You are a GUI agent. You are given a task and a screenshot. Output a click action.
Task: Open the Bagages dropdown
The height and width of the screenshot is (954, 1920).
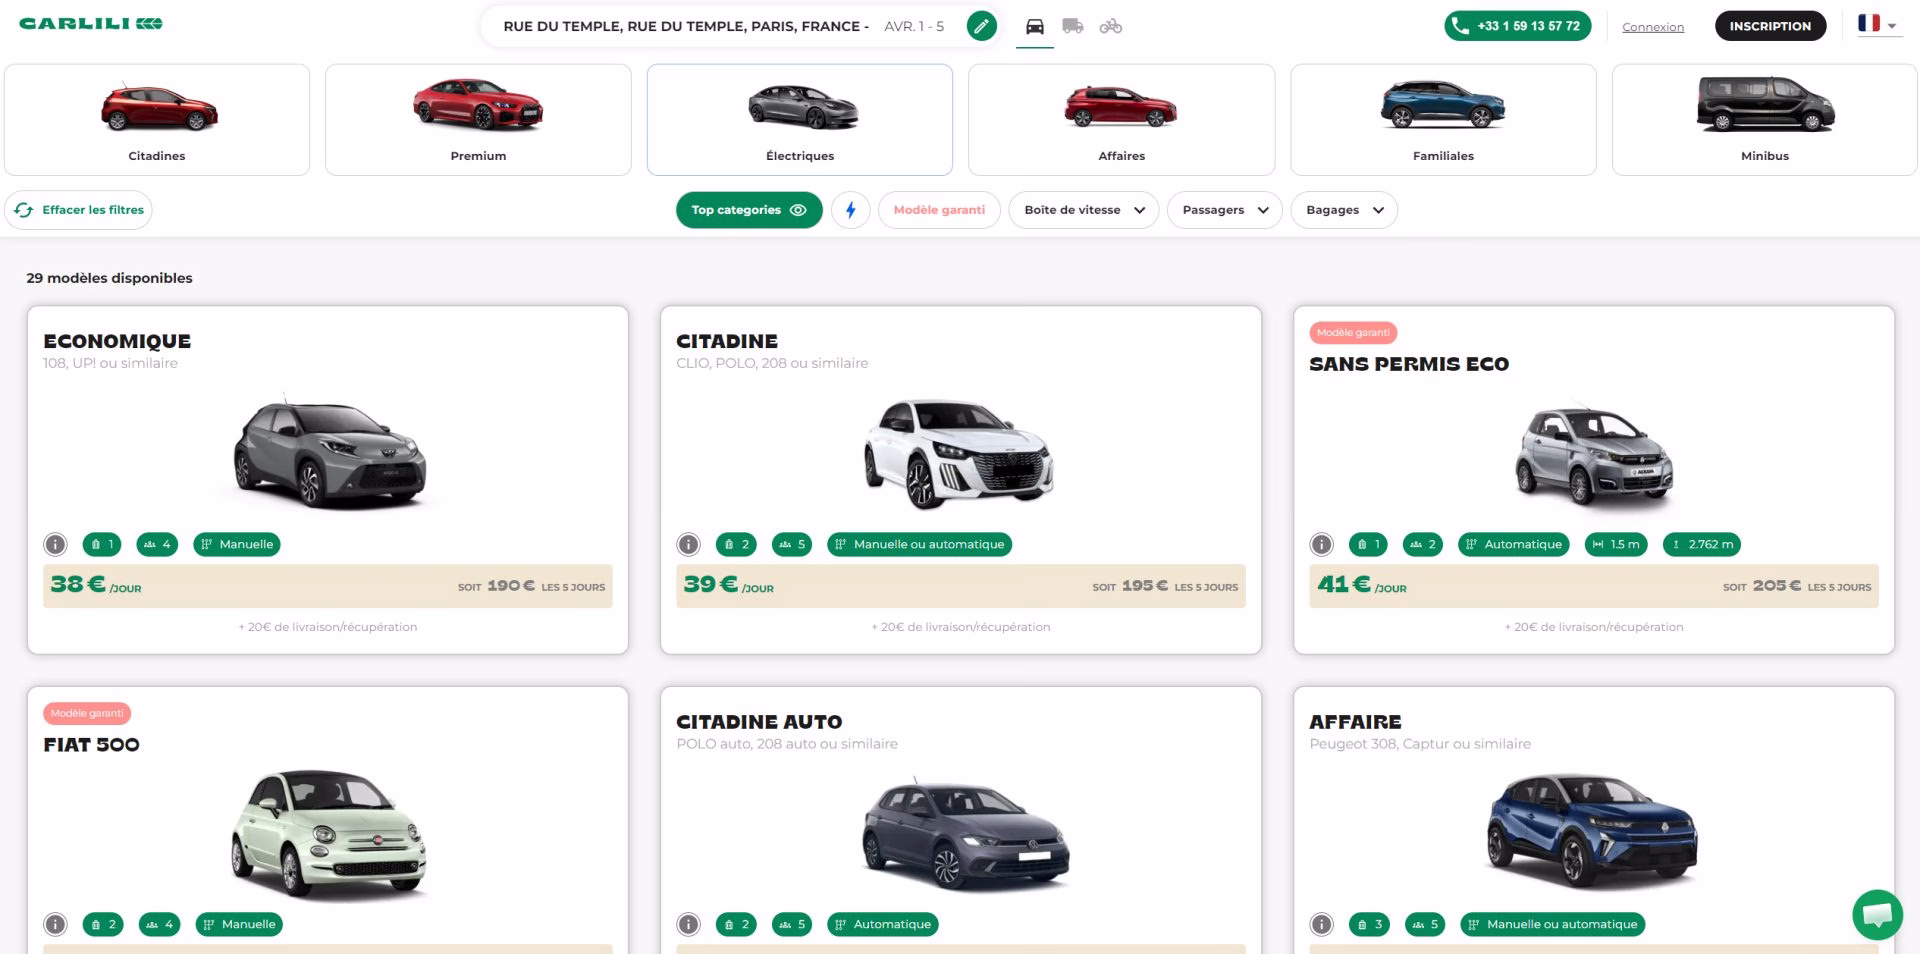1344,210
